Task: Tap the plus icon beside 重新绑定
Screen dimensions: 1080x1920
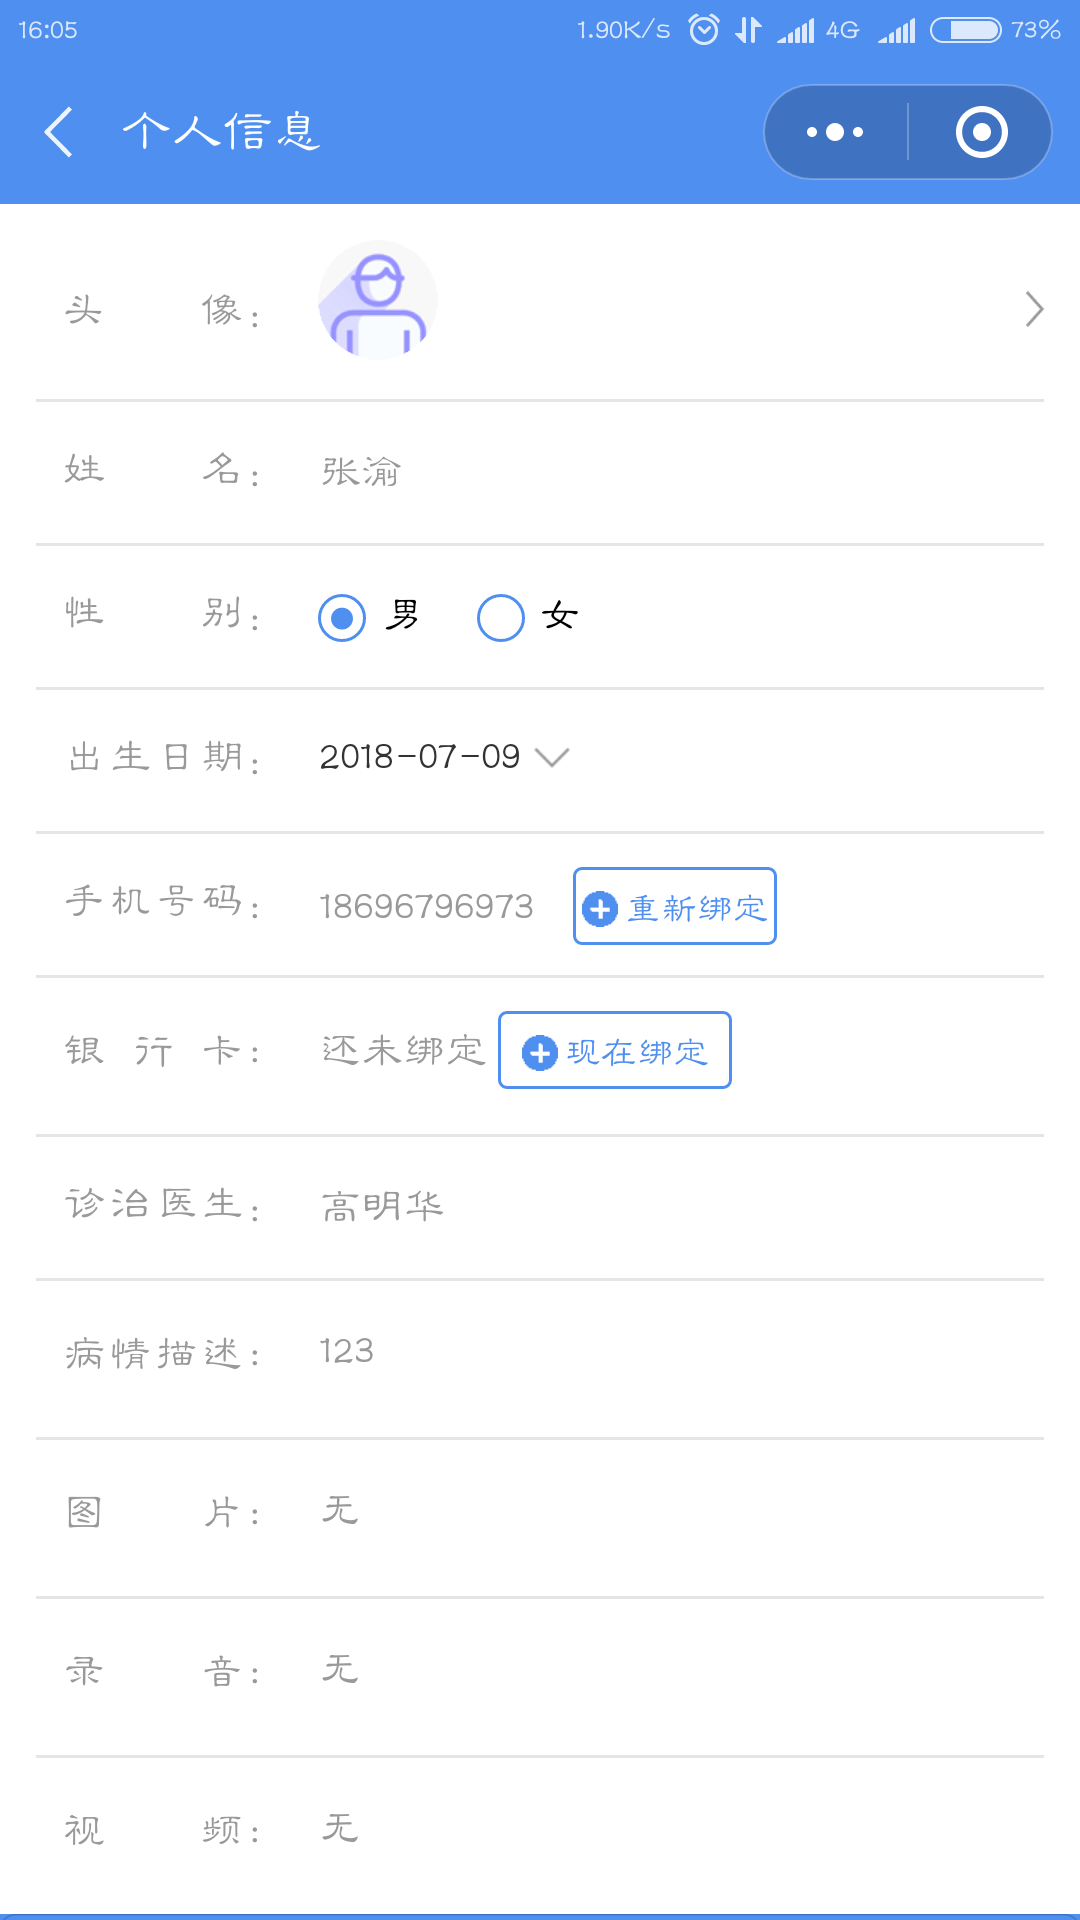Action: 600,908
